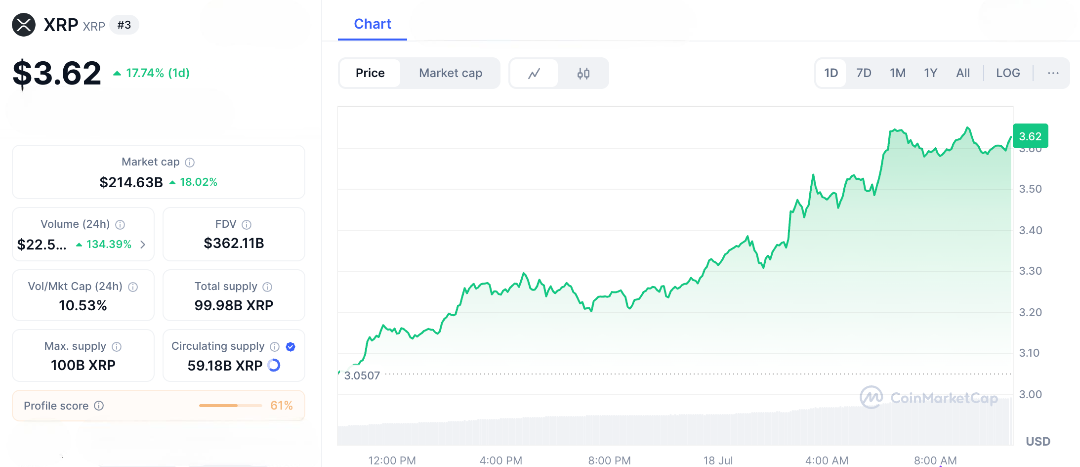Switch to line chart view icon
Image resolution: width=1080 pixels, height=467 pixels.
535,73
